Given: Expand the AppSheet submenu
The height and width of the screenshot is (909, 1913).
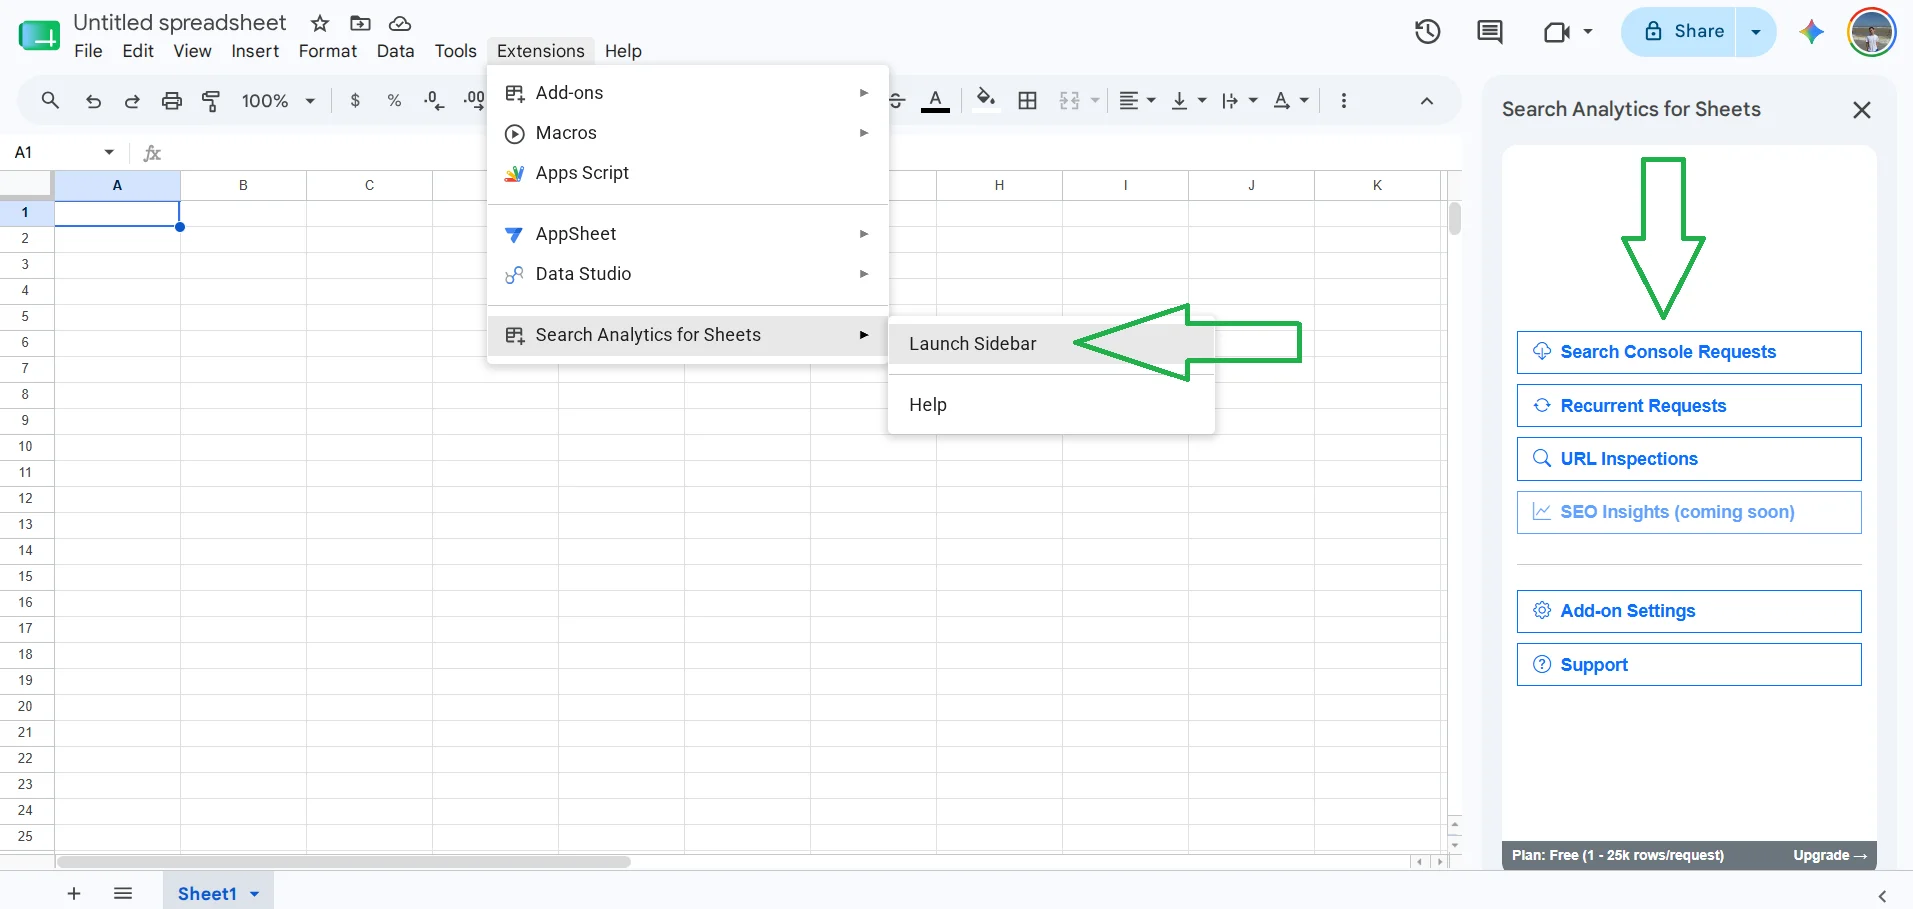Looking at the screenshot, I should tap(688, 234).
